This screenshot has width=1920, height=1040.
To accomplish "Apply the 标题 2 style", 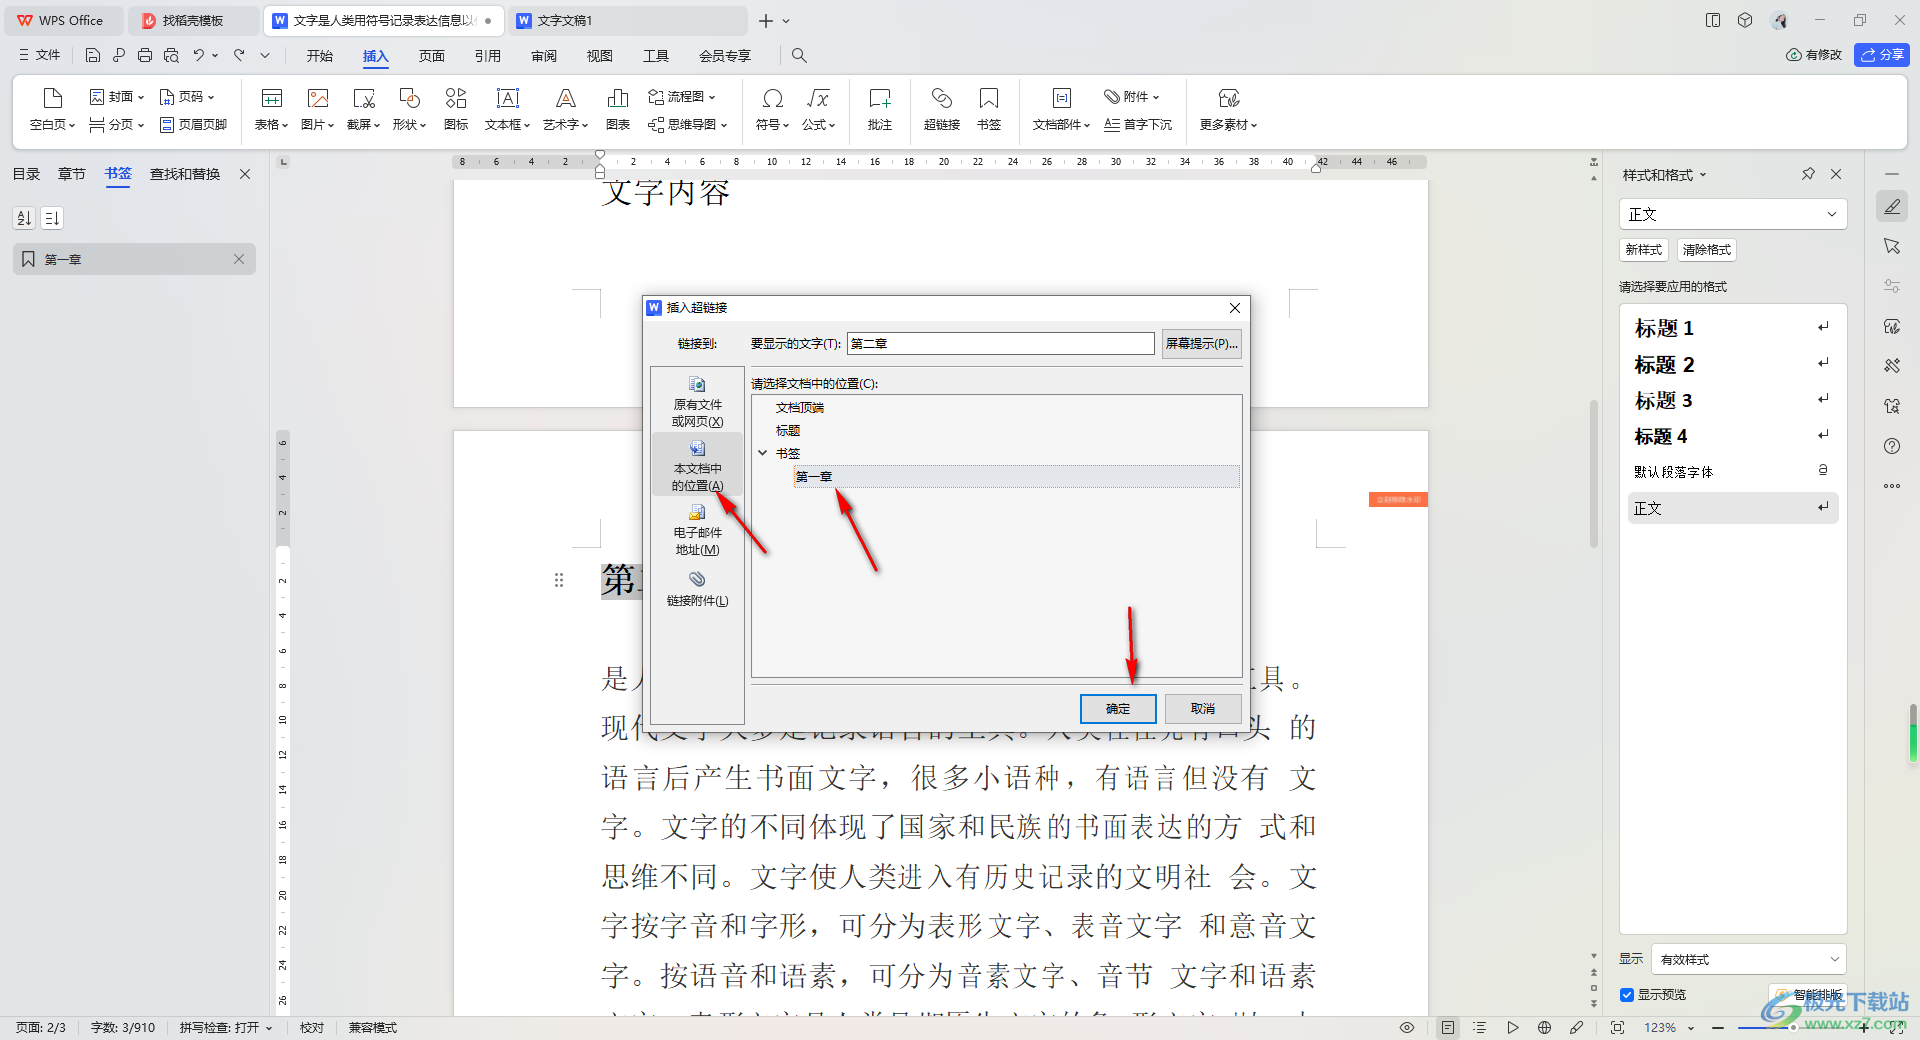I will [1732, 365].
